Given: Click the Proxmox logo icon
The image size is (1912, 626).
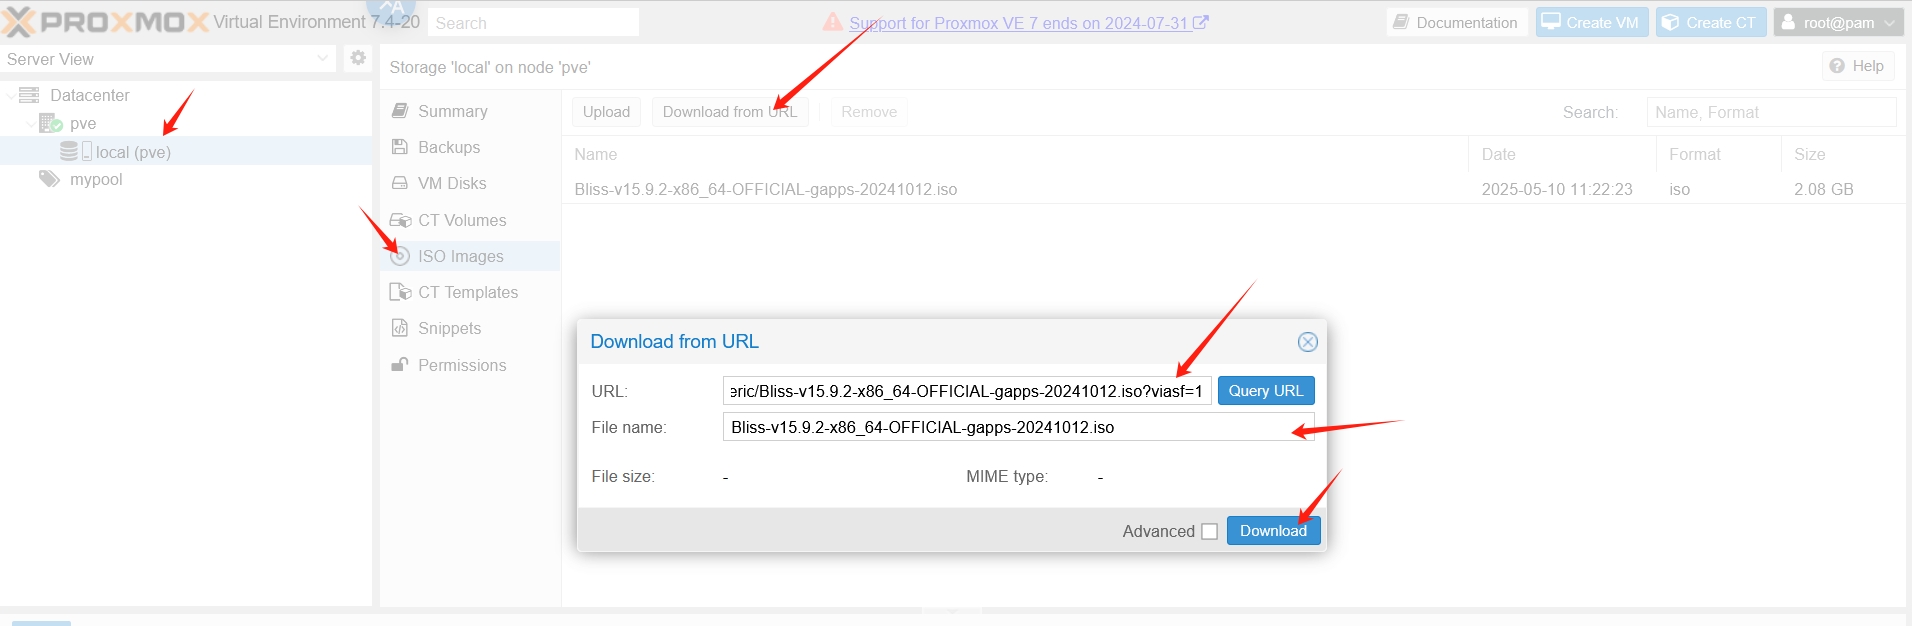Looking at the screenshot, I should click(x=18, y=22).
